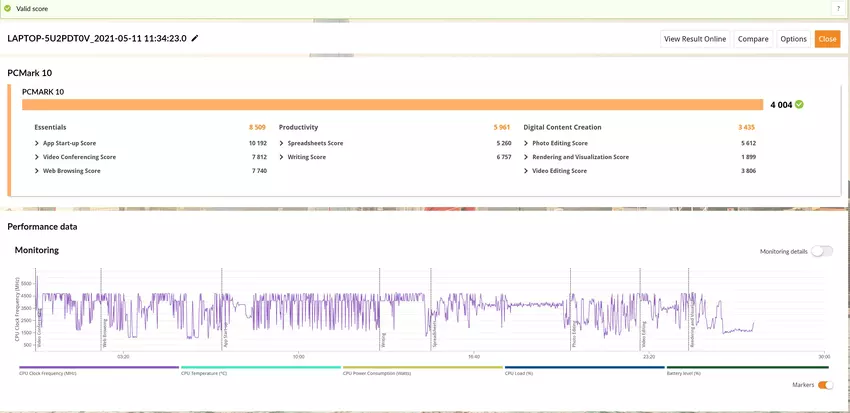The height and width of the screenshot is (413, 850).
Task: Select the CPU Temperature legend bar
Action: tap(261, 368)
